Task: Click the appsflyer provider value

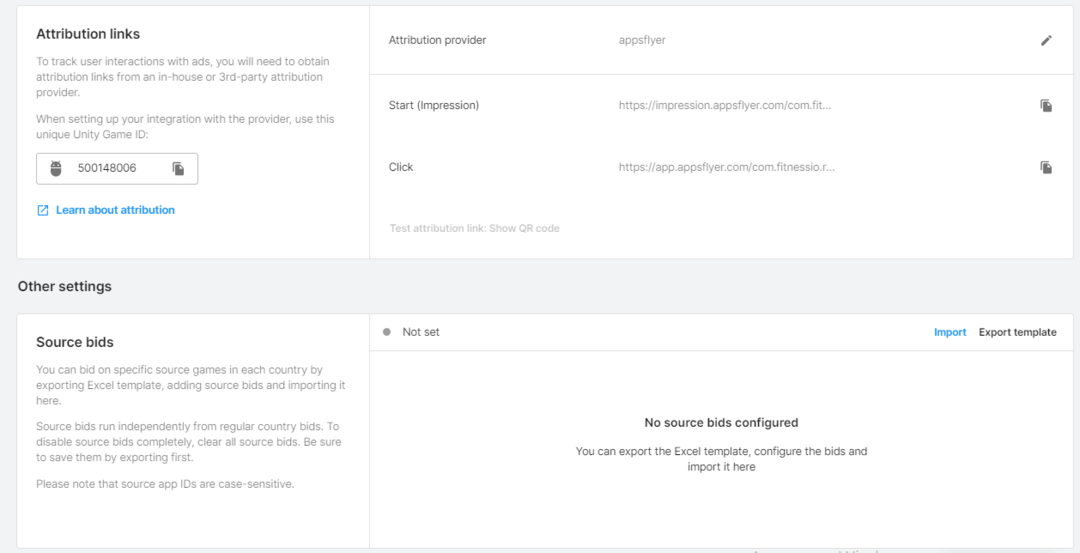Action: (642, 41)
